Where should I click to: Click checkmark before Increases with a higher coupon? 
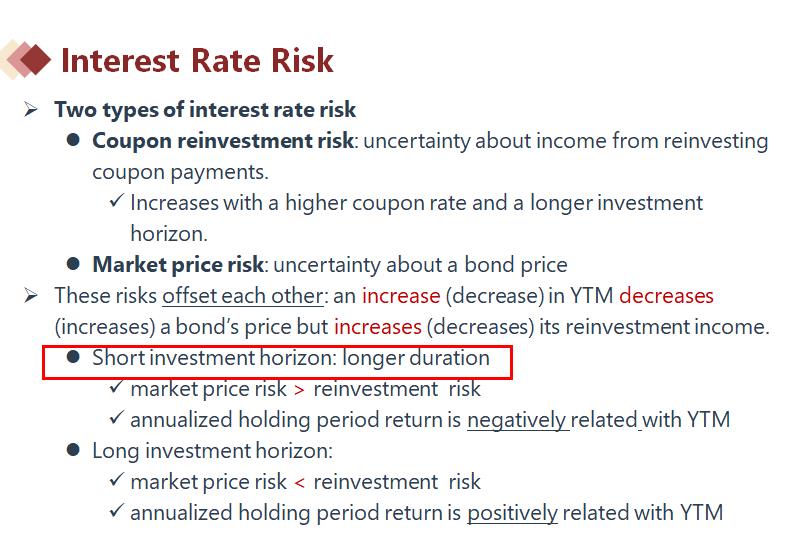pos(116,201)
